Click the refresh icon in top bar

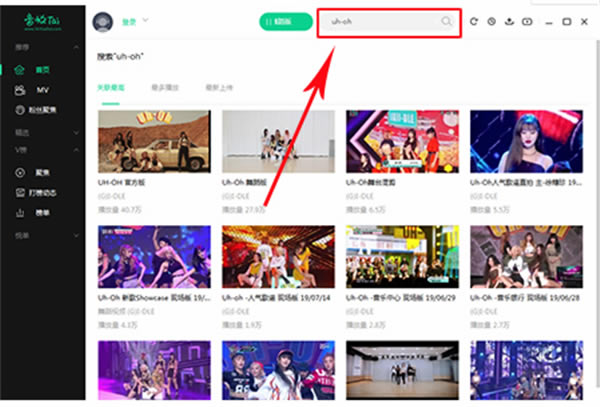tap(474, 21)
